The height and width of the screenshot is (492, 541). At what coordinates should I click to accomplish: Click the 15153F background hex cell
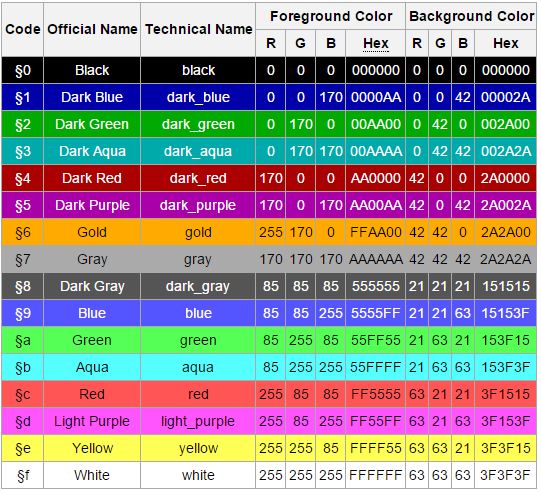click(505, 313)
